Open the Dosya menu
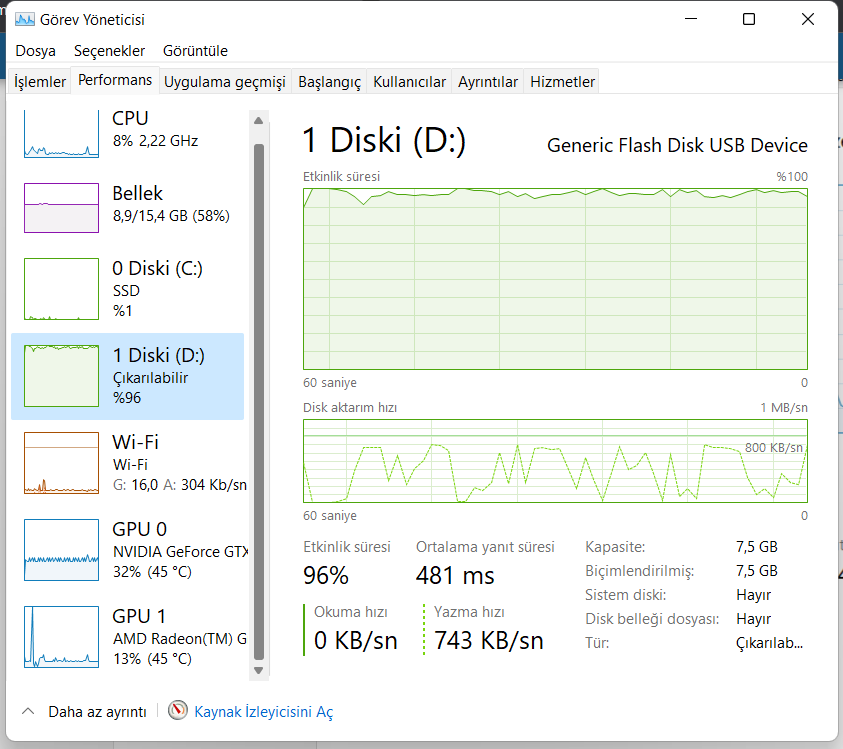The image size is (843, 749). pos(36,51)
